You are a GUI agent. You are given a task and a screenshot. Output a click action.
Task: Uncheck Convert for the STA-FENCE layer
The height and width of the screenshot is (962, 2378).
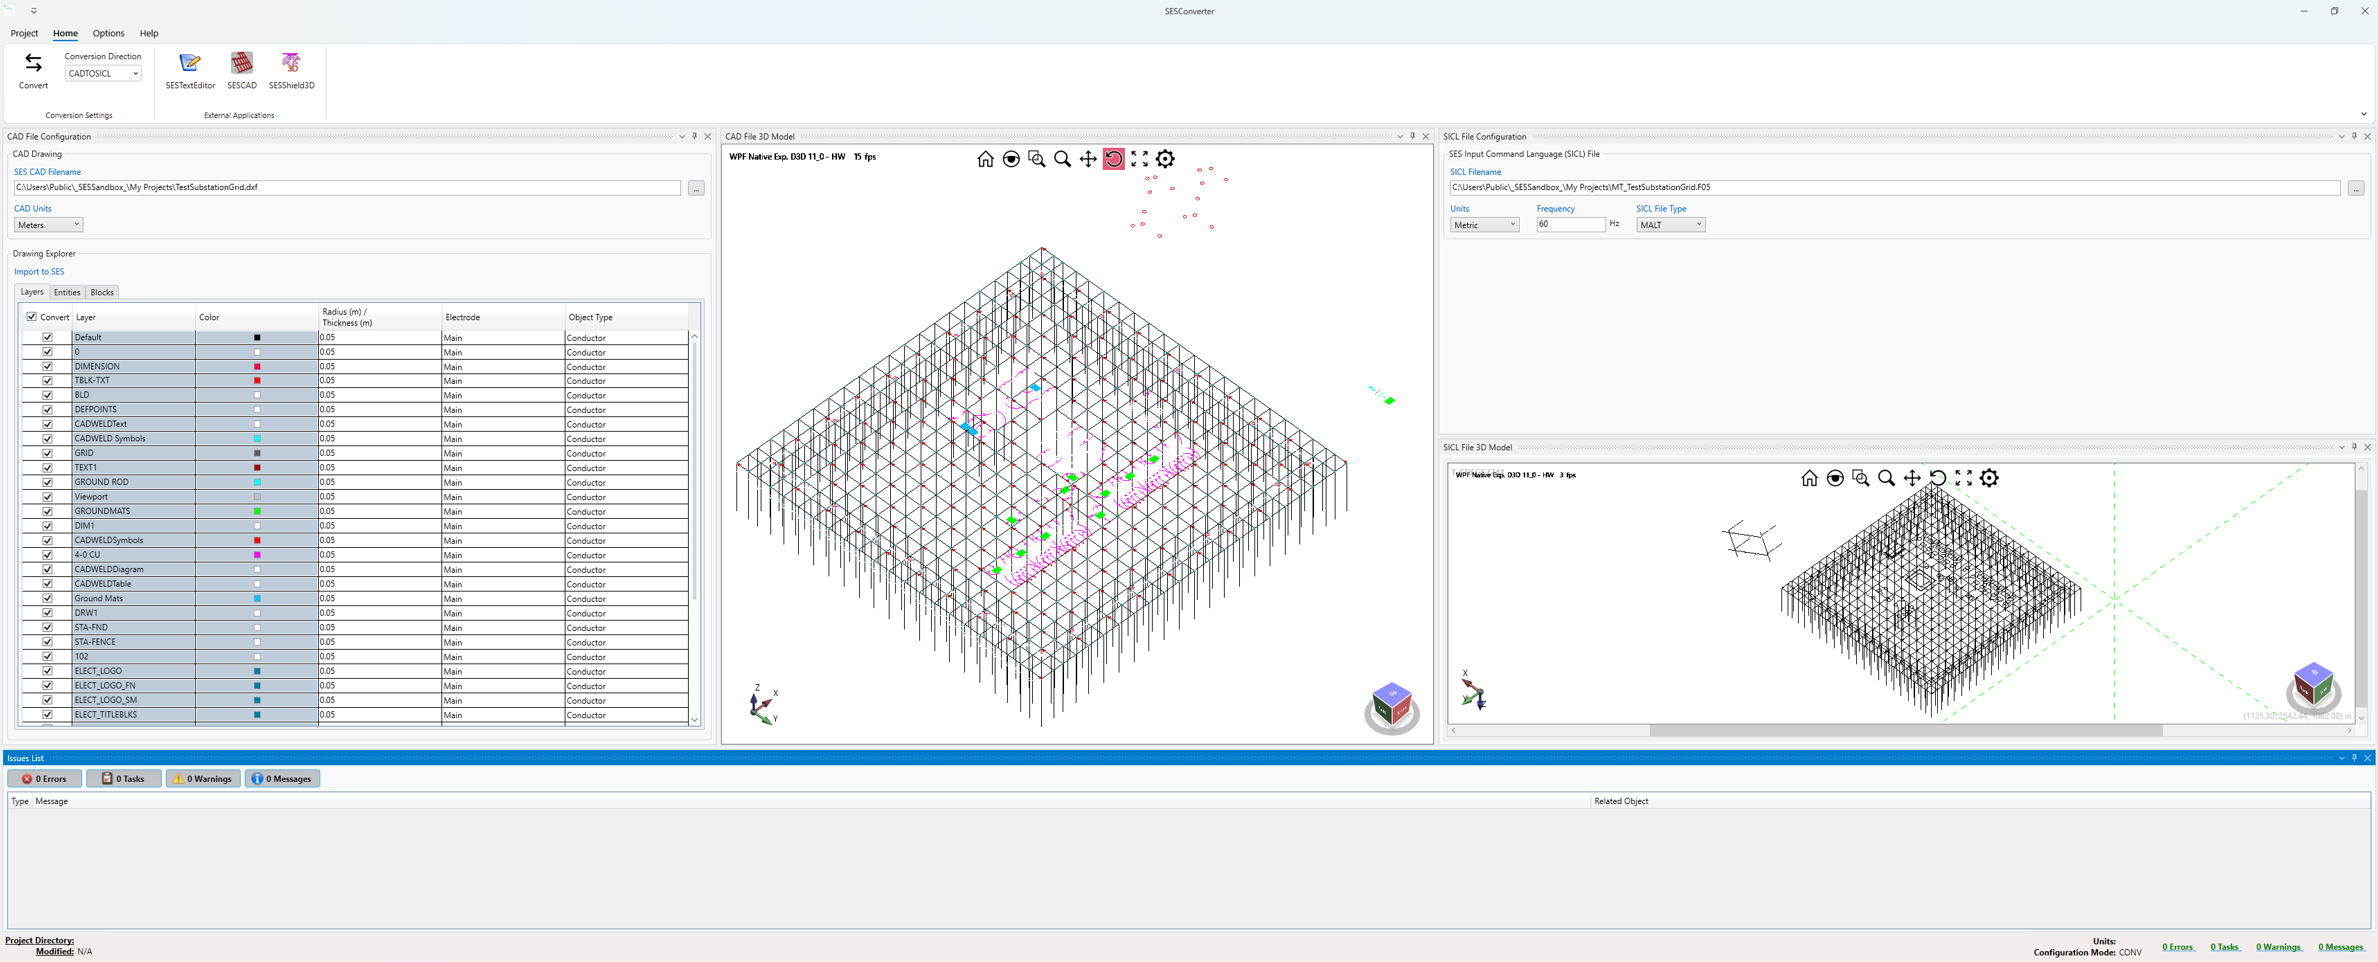pyautogui.click(x=47, y=642)
